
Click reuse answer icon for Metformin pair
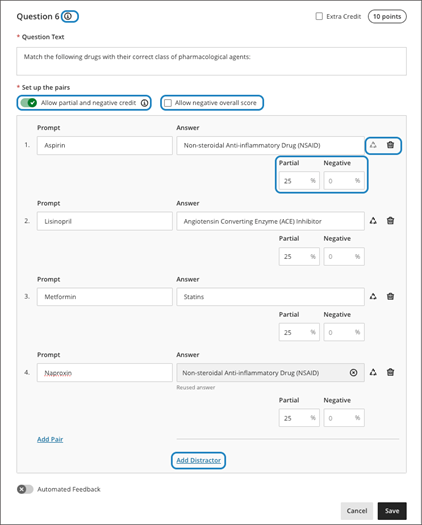click(x=373, y=296)
